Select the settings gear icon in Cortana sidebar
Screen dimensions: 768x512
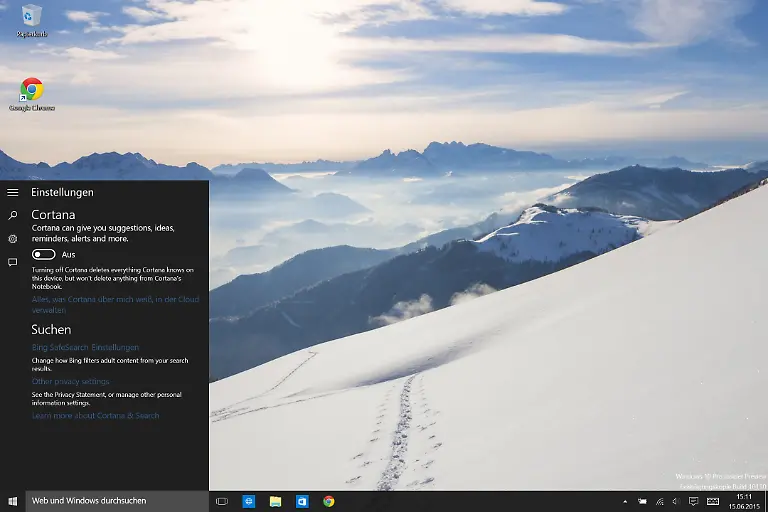point(12,239)
